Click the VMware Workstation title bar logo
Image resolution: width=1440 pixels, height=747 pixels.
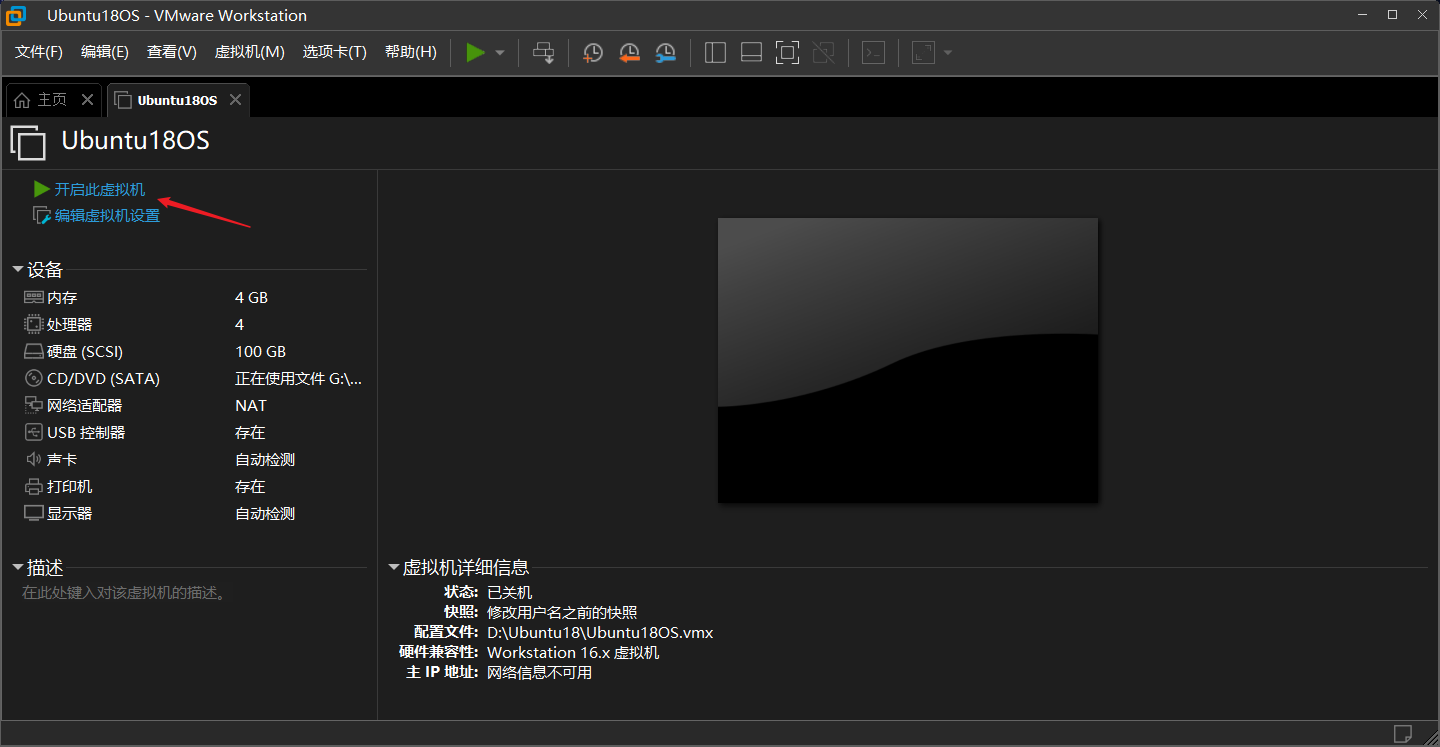16,15
